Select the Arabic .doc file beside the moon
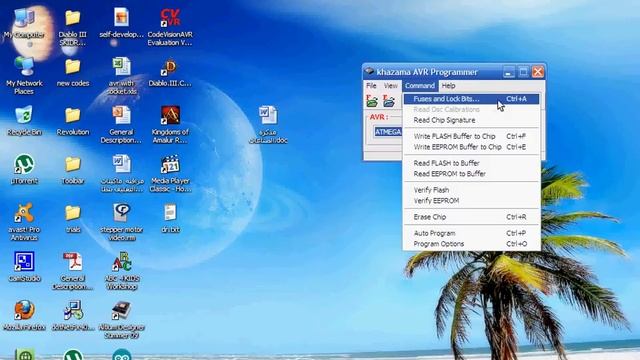This screenshot has height=360, width=640. pos(268,124)
